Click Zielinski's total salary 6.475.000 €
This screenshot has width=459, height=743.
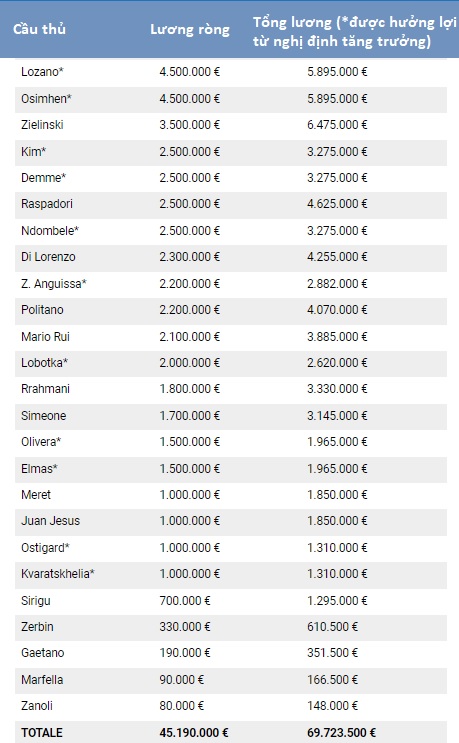click(337, 125)
